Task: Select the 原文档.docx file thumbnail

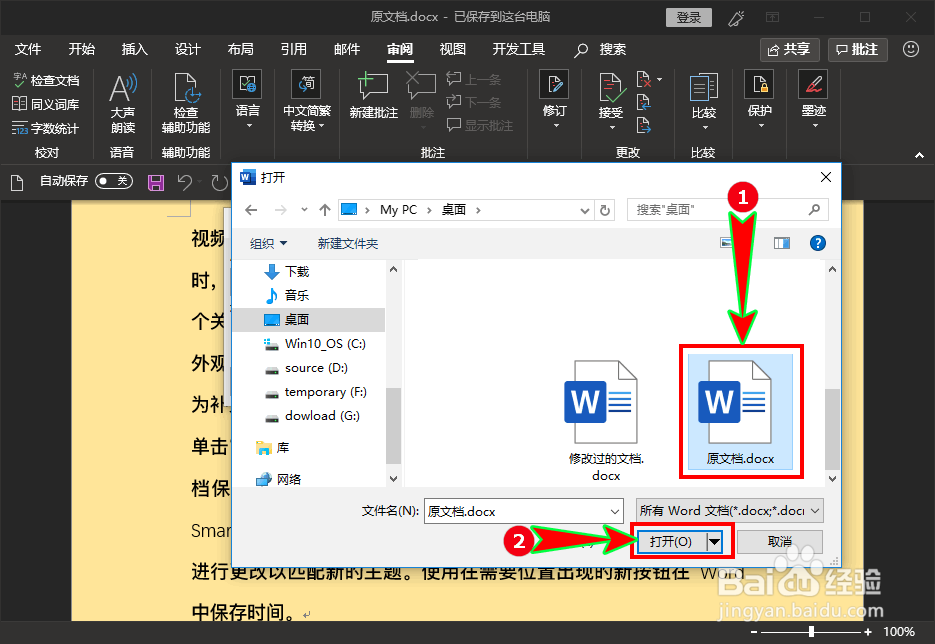Action: (x=741, y=410)
